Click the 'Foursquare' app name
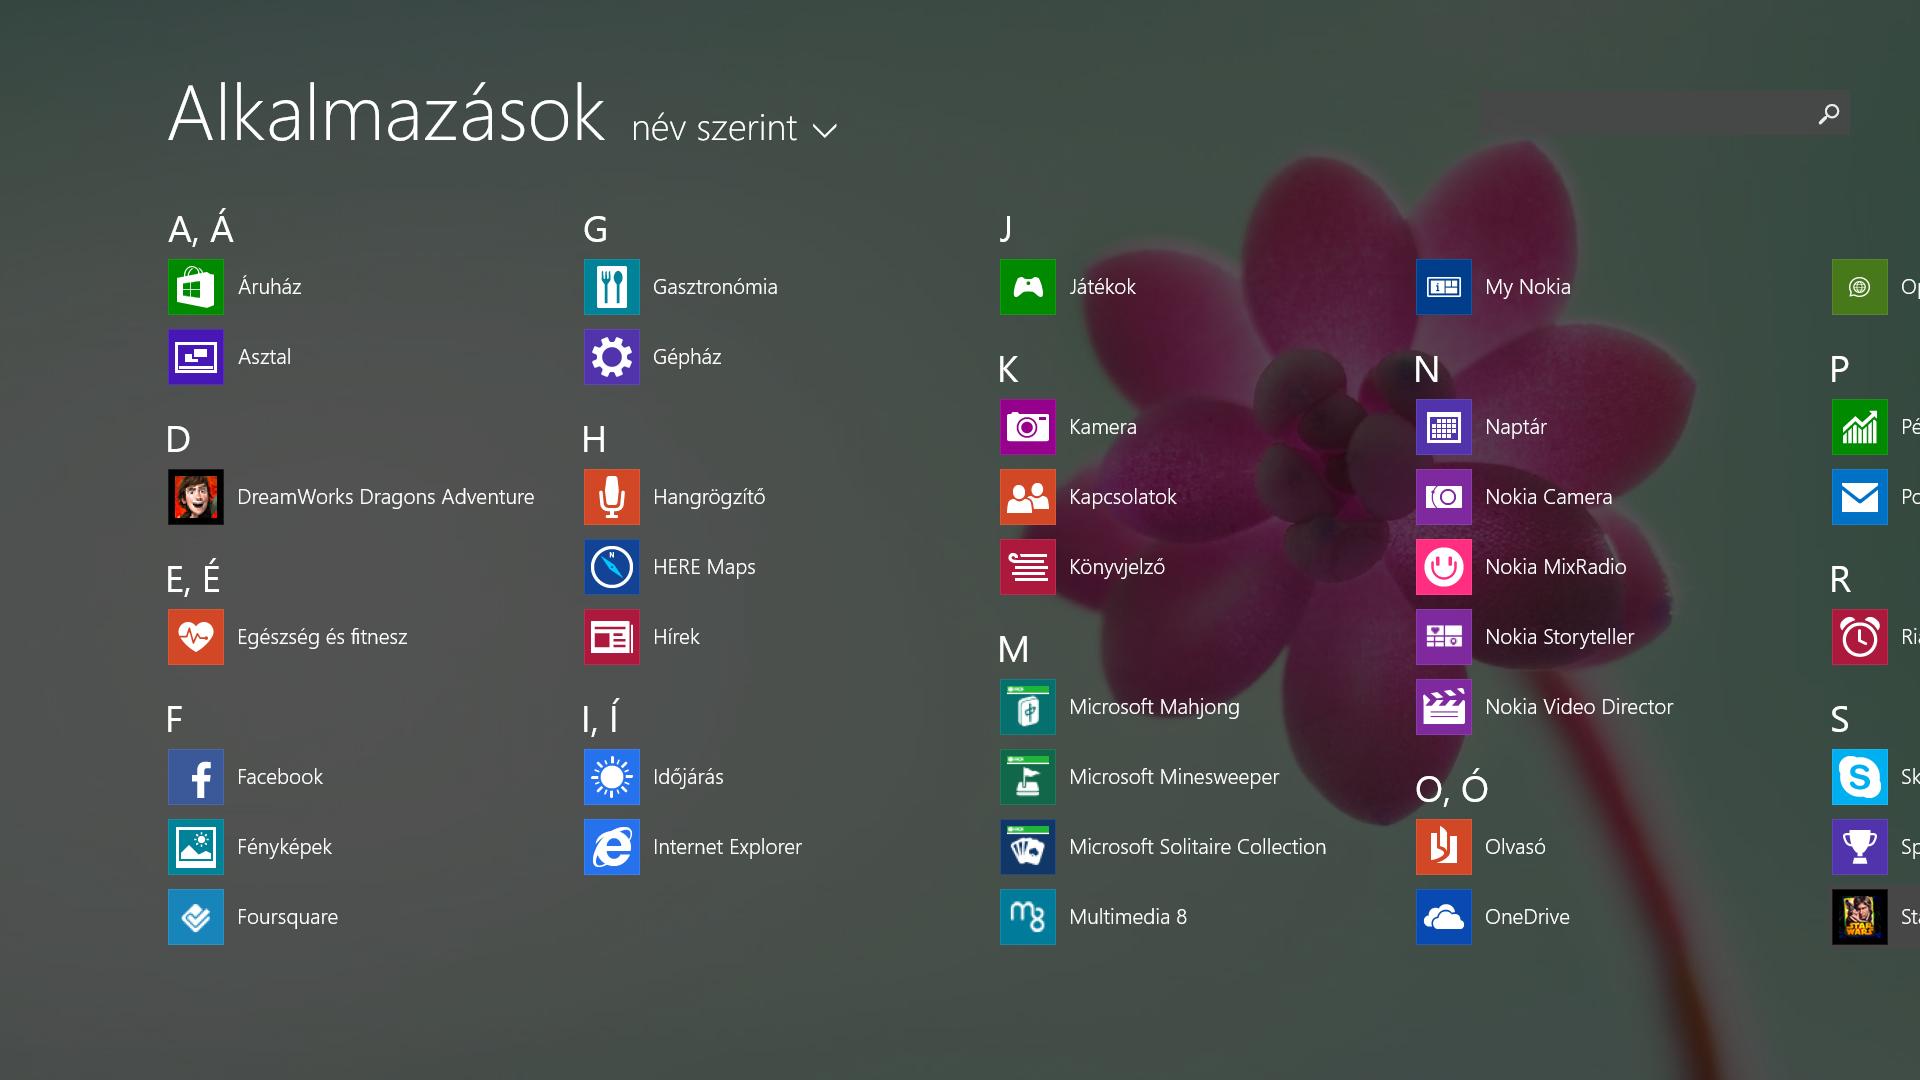This screenshot has width=1920, height=1080. 288,917
